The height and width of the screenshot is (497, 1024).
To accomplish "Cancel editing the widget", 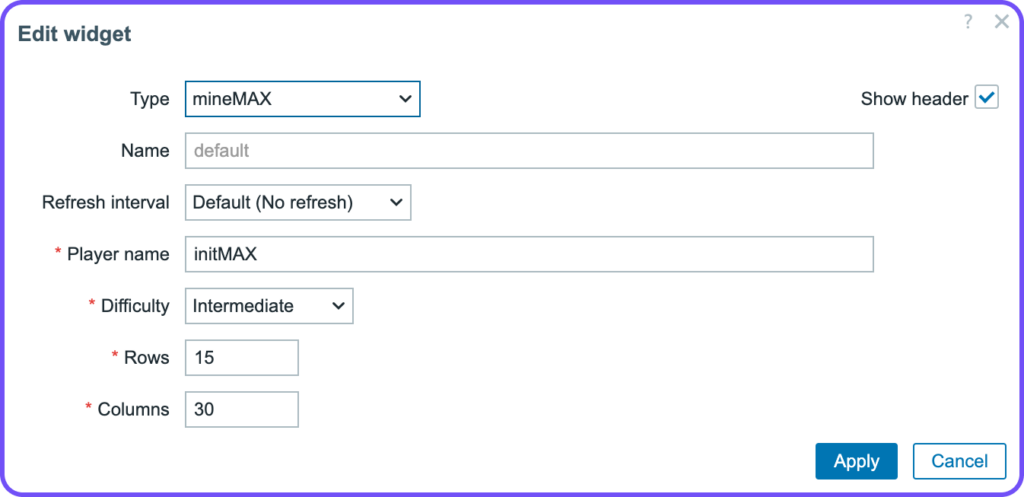I will [x=959, y=461].
